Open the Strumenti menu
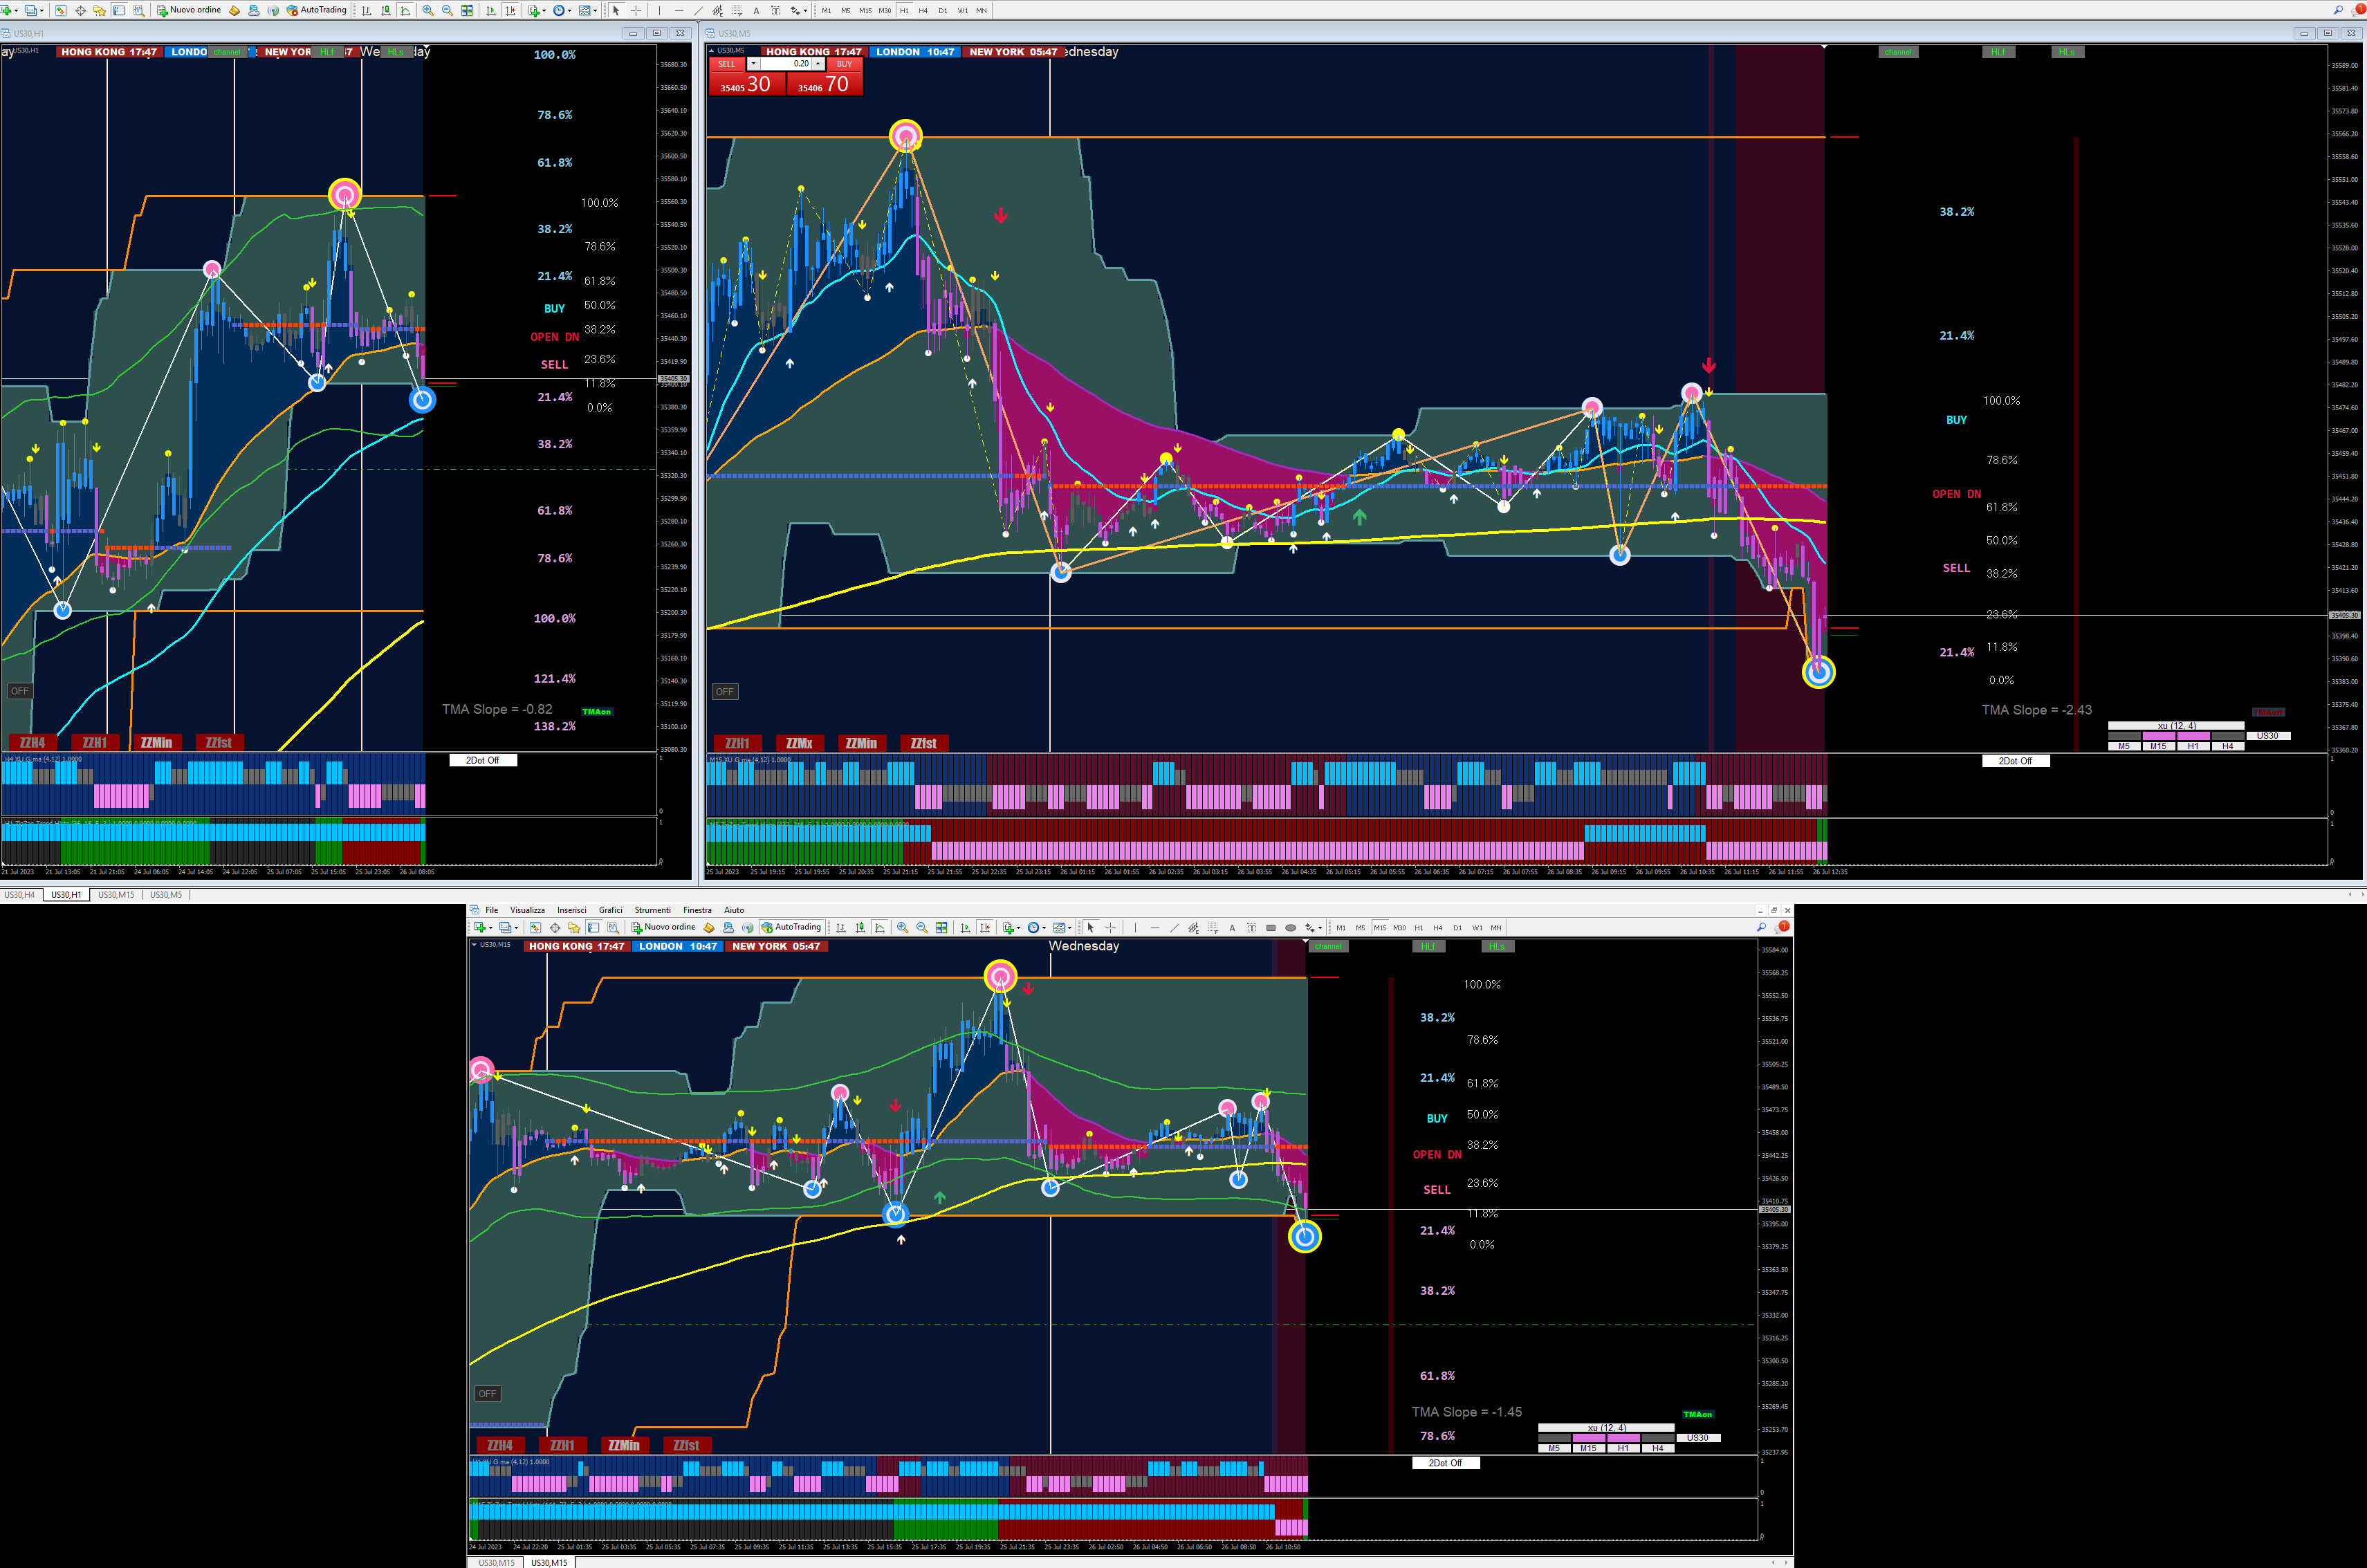 point(652,910)
